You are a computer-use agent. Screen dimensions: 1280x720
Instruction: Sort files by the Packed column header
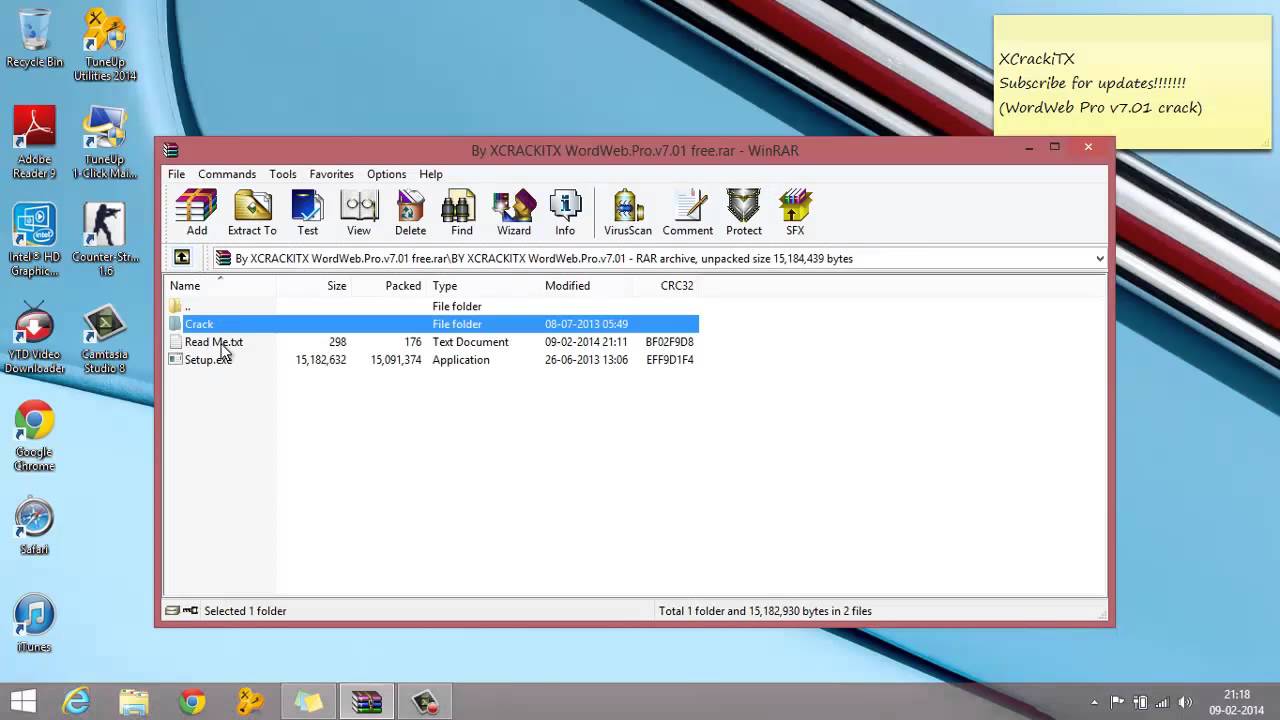click(390, 286)
